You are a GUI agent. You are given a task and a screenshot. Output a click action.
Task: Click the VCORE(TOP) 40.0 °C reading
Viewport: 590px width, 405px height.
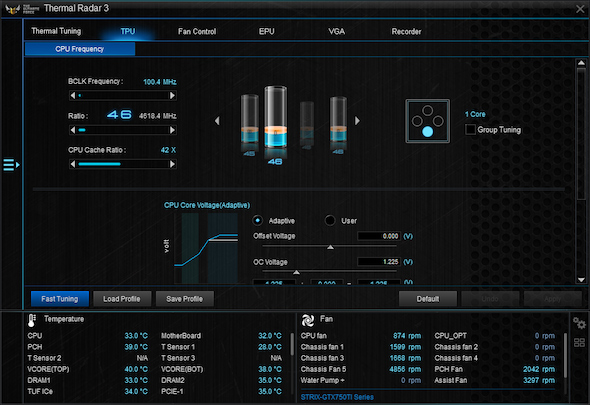click(x=136, y=369)
